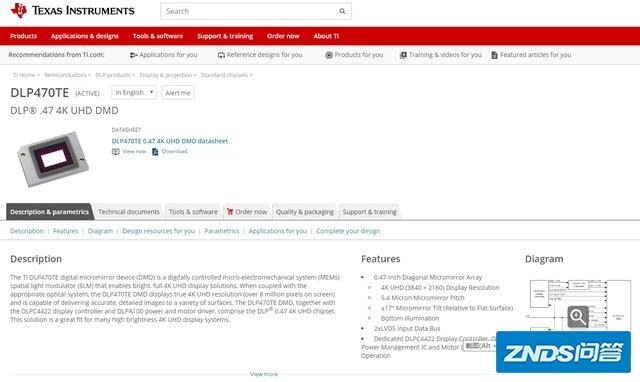The image size is (640, 382).
Task: Click the View now link
Action: 134,151
